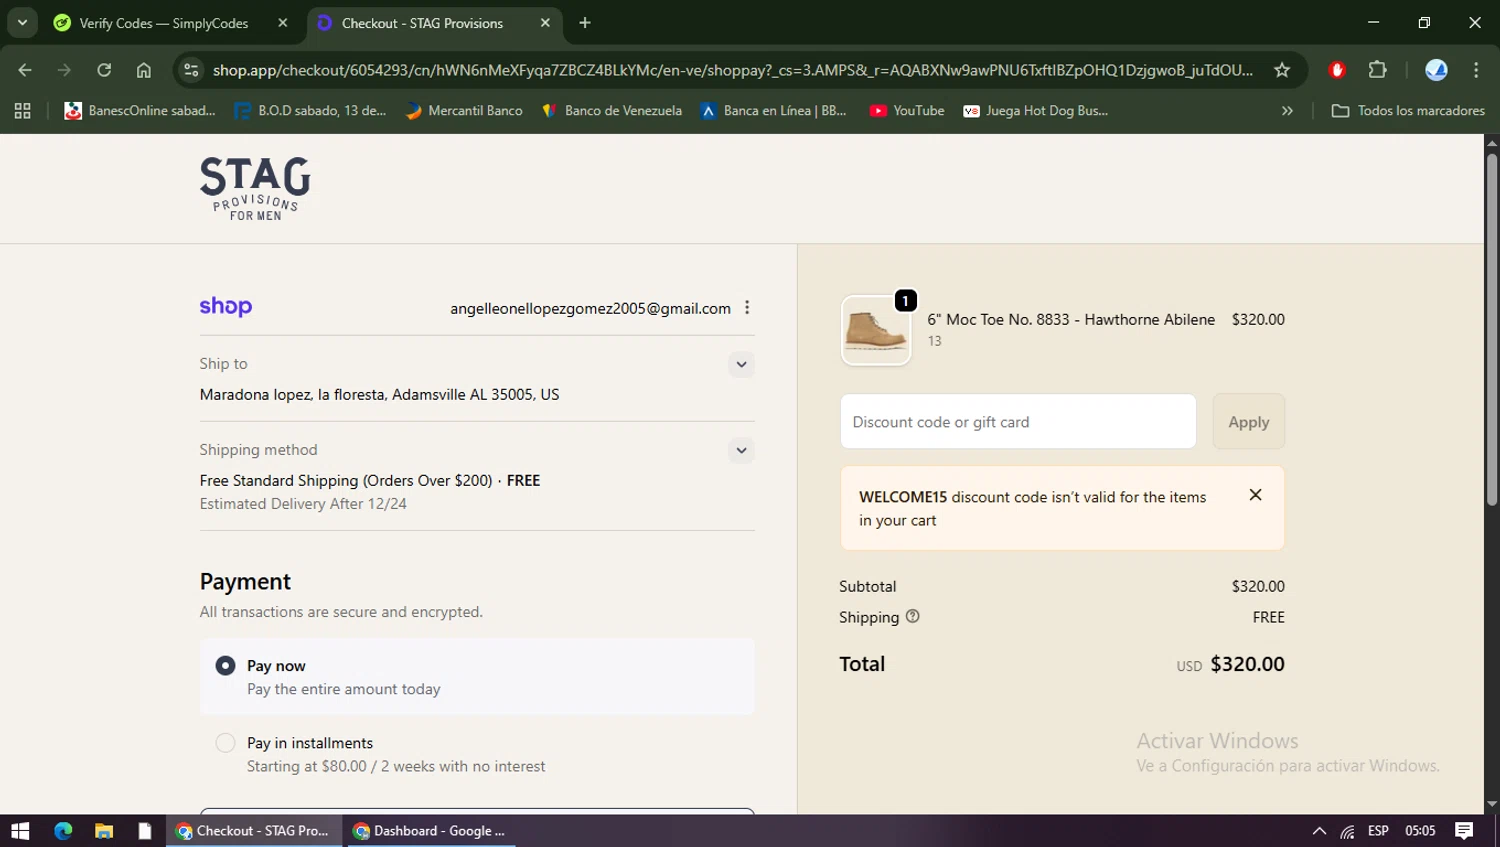Click the scrollbar down arrow

tap(1492, 804)
